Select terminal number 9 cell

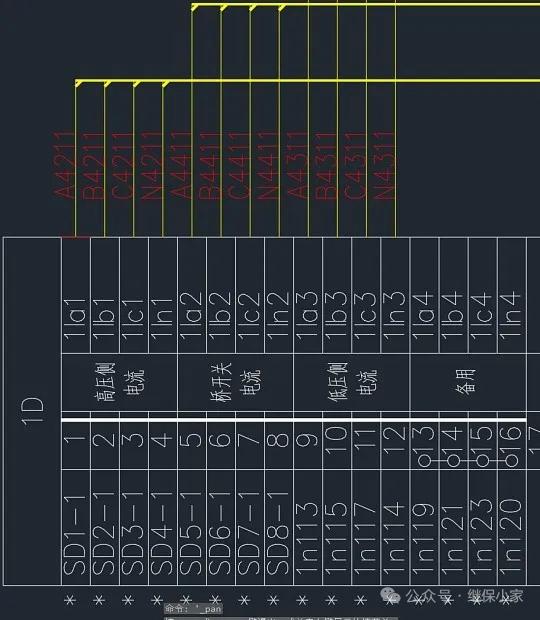coord(308,446)
